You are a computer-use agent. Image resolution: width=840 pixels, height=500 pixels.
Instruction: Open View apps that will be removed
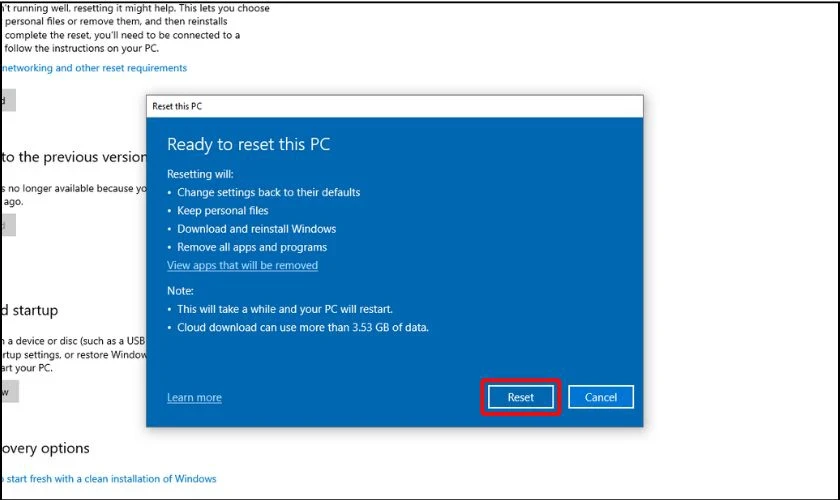[242, 265]
